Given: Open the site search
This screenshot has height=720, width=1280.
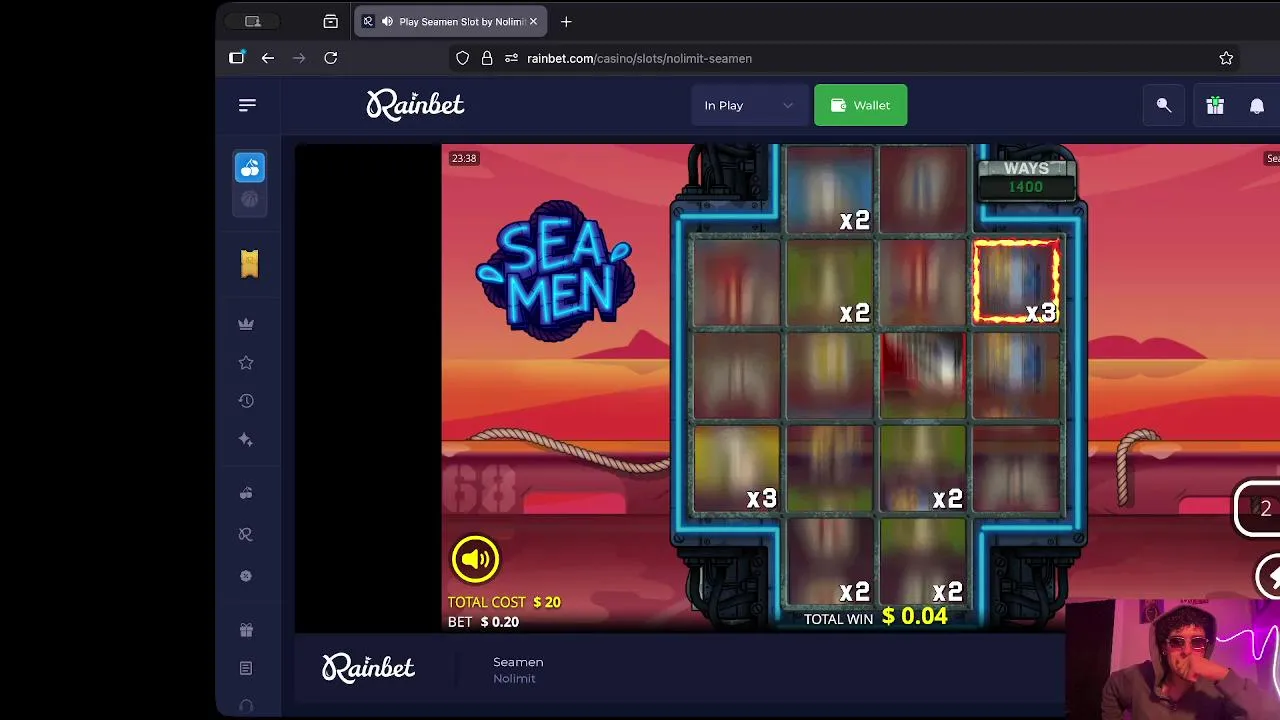Looking at the screenshot, I should [x=1164, y=105].
